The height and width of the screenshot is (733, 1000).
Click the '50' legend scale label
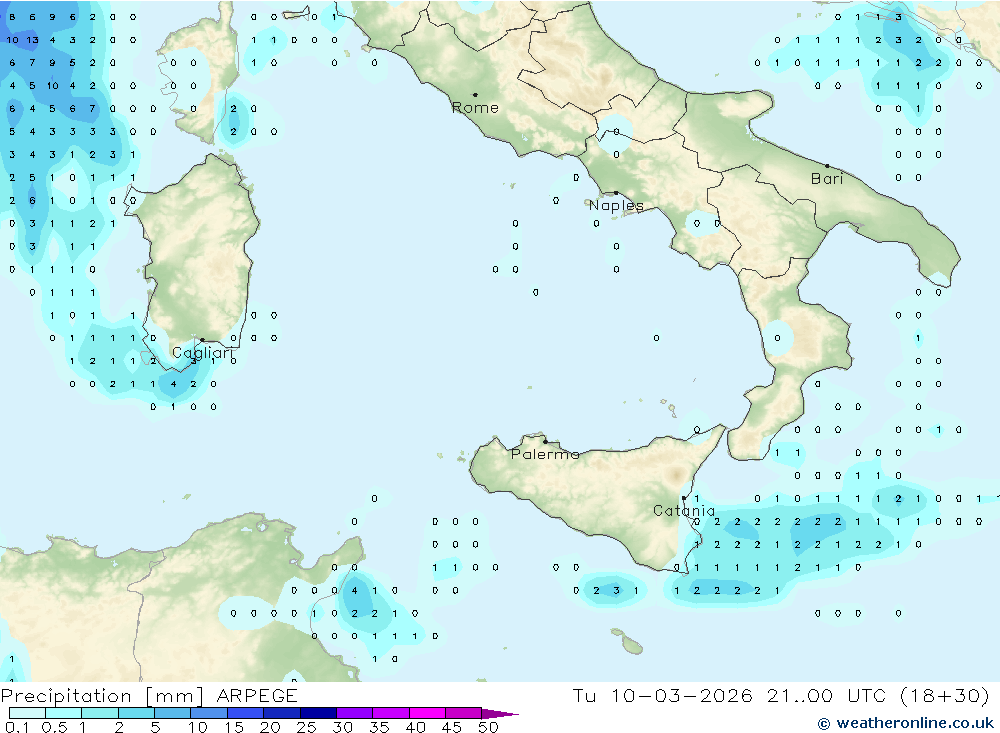click(x=488, y=727)
